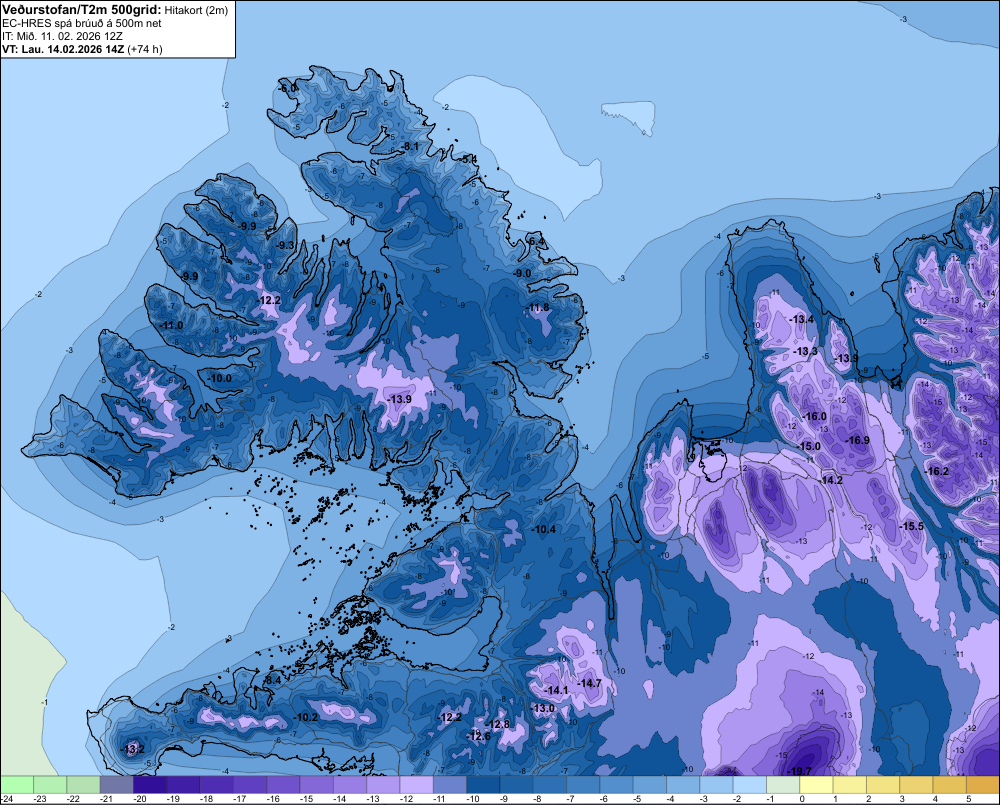Click the -14.1 temperature label
The height and width of the screenshot is (805, 1000).
tap(556, 690)
